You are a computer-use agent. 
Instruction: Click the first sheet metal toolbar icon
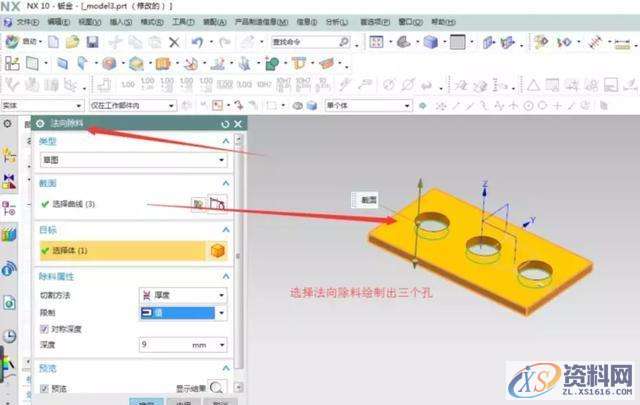pos(12,64)
